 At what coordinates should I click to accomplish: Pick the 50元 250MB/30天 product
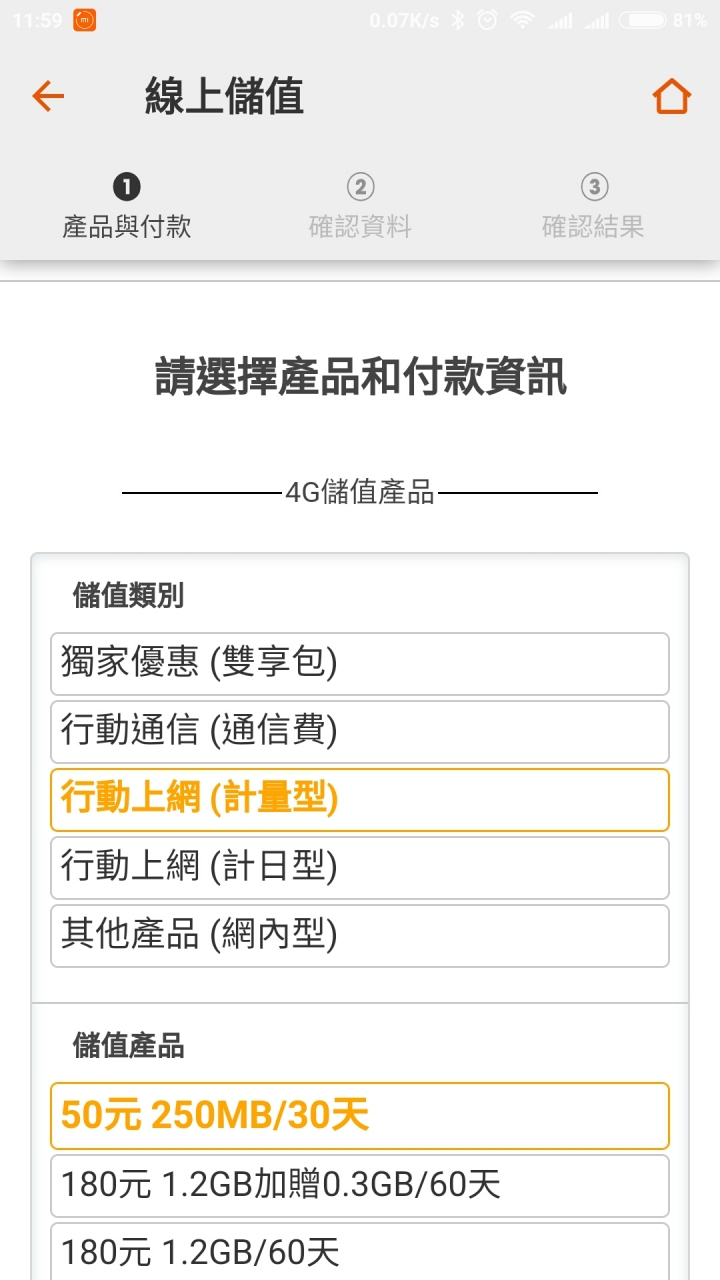360,1116
